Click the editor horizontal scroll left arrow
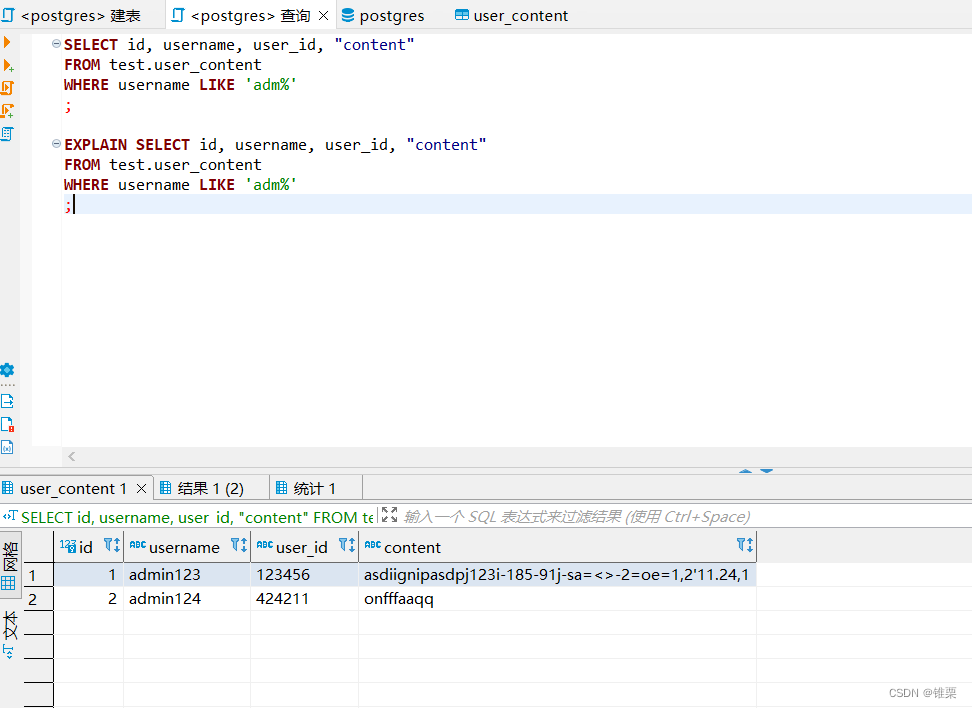The image size is (972, 708). point(72,456)
